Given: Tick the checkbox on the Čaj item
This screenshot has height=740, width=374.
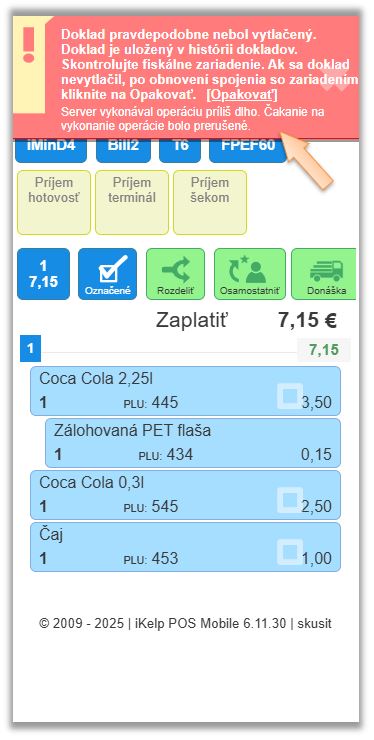Looking at the screenshot, I should [290, 552].
